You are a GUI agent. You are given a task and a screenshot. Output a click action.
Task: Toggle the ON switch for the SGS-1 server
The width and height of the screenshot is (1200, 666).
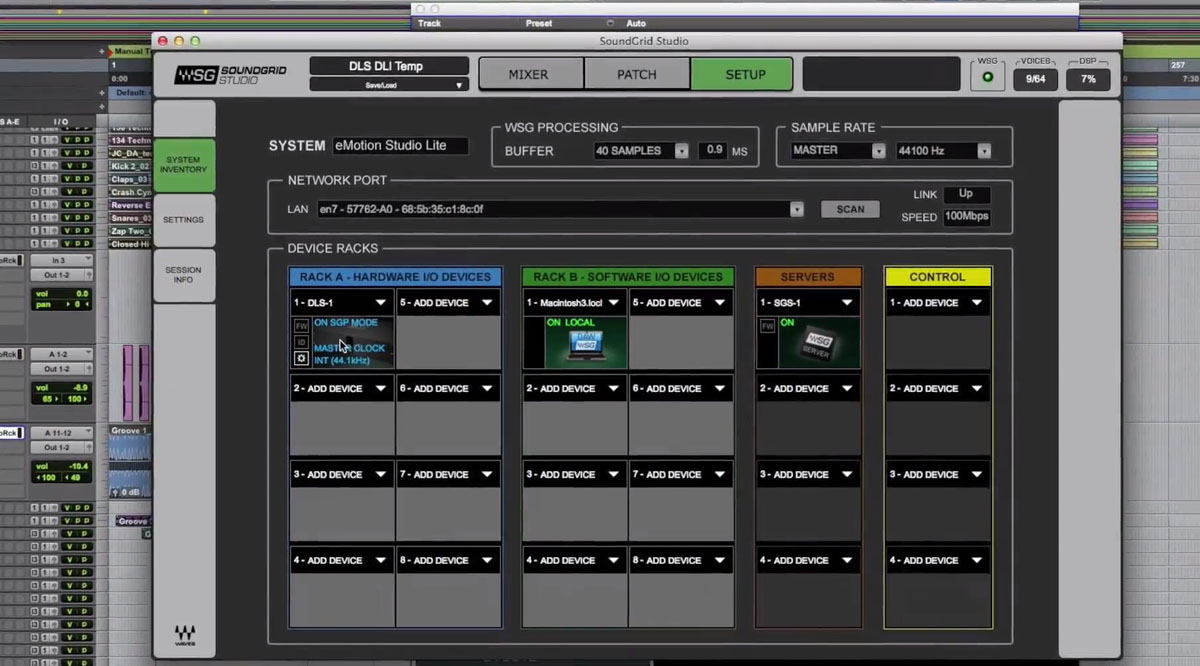(x=788, y=322)
